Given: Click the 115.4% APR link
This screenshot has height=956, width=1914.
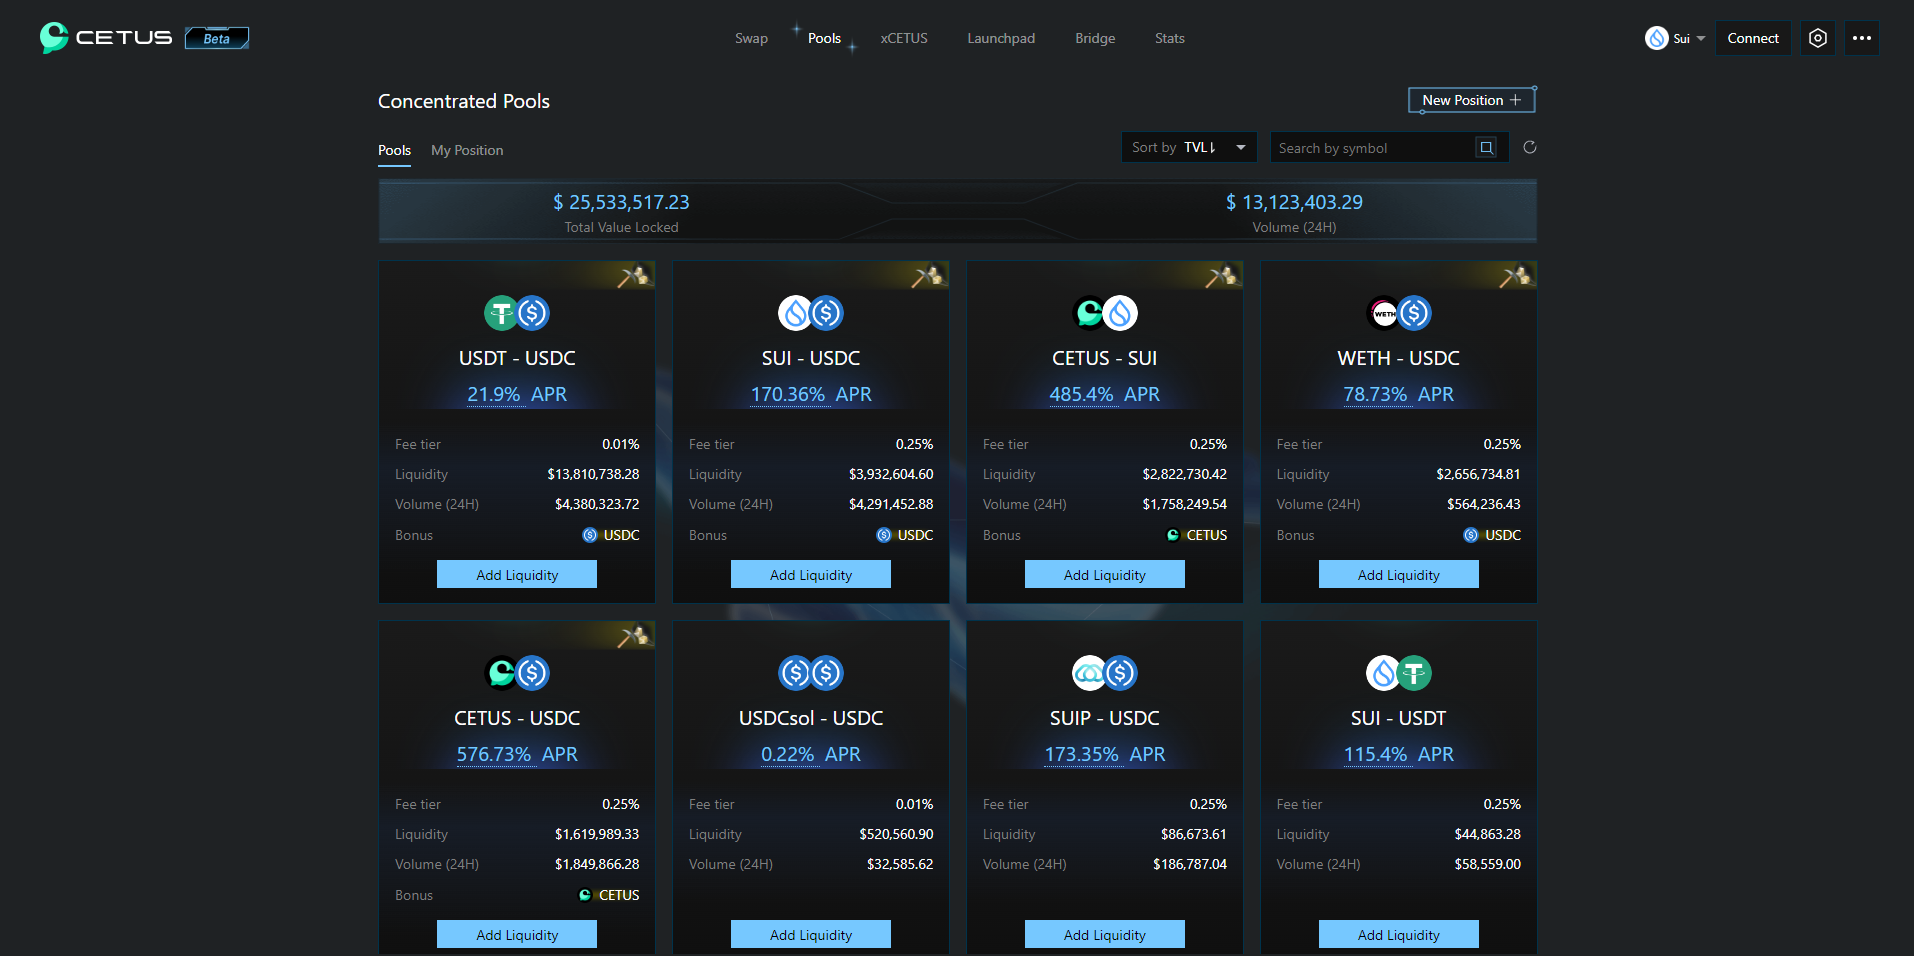Looking at the screenshot, I should point(1399,754).
